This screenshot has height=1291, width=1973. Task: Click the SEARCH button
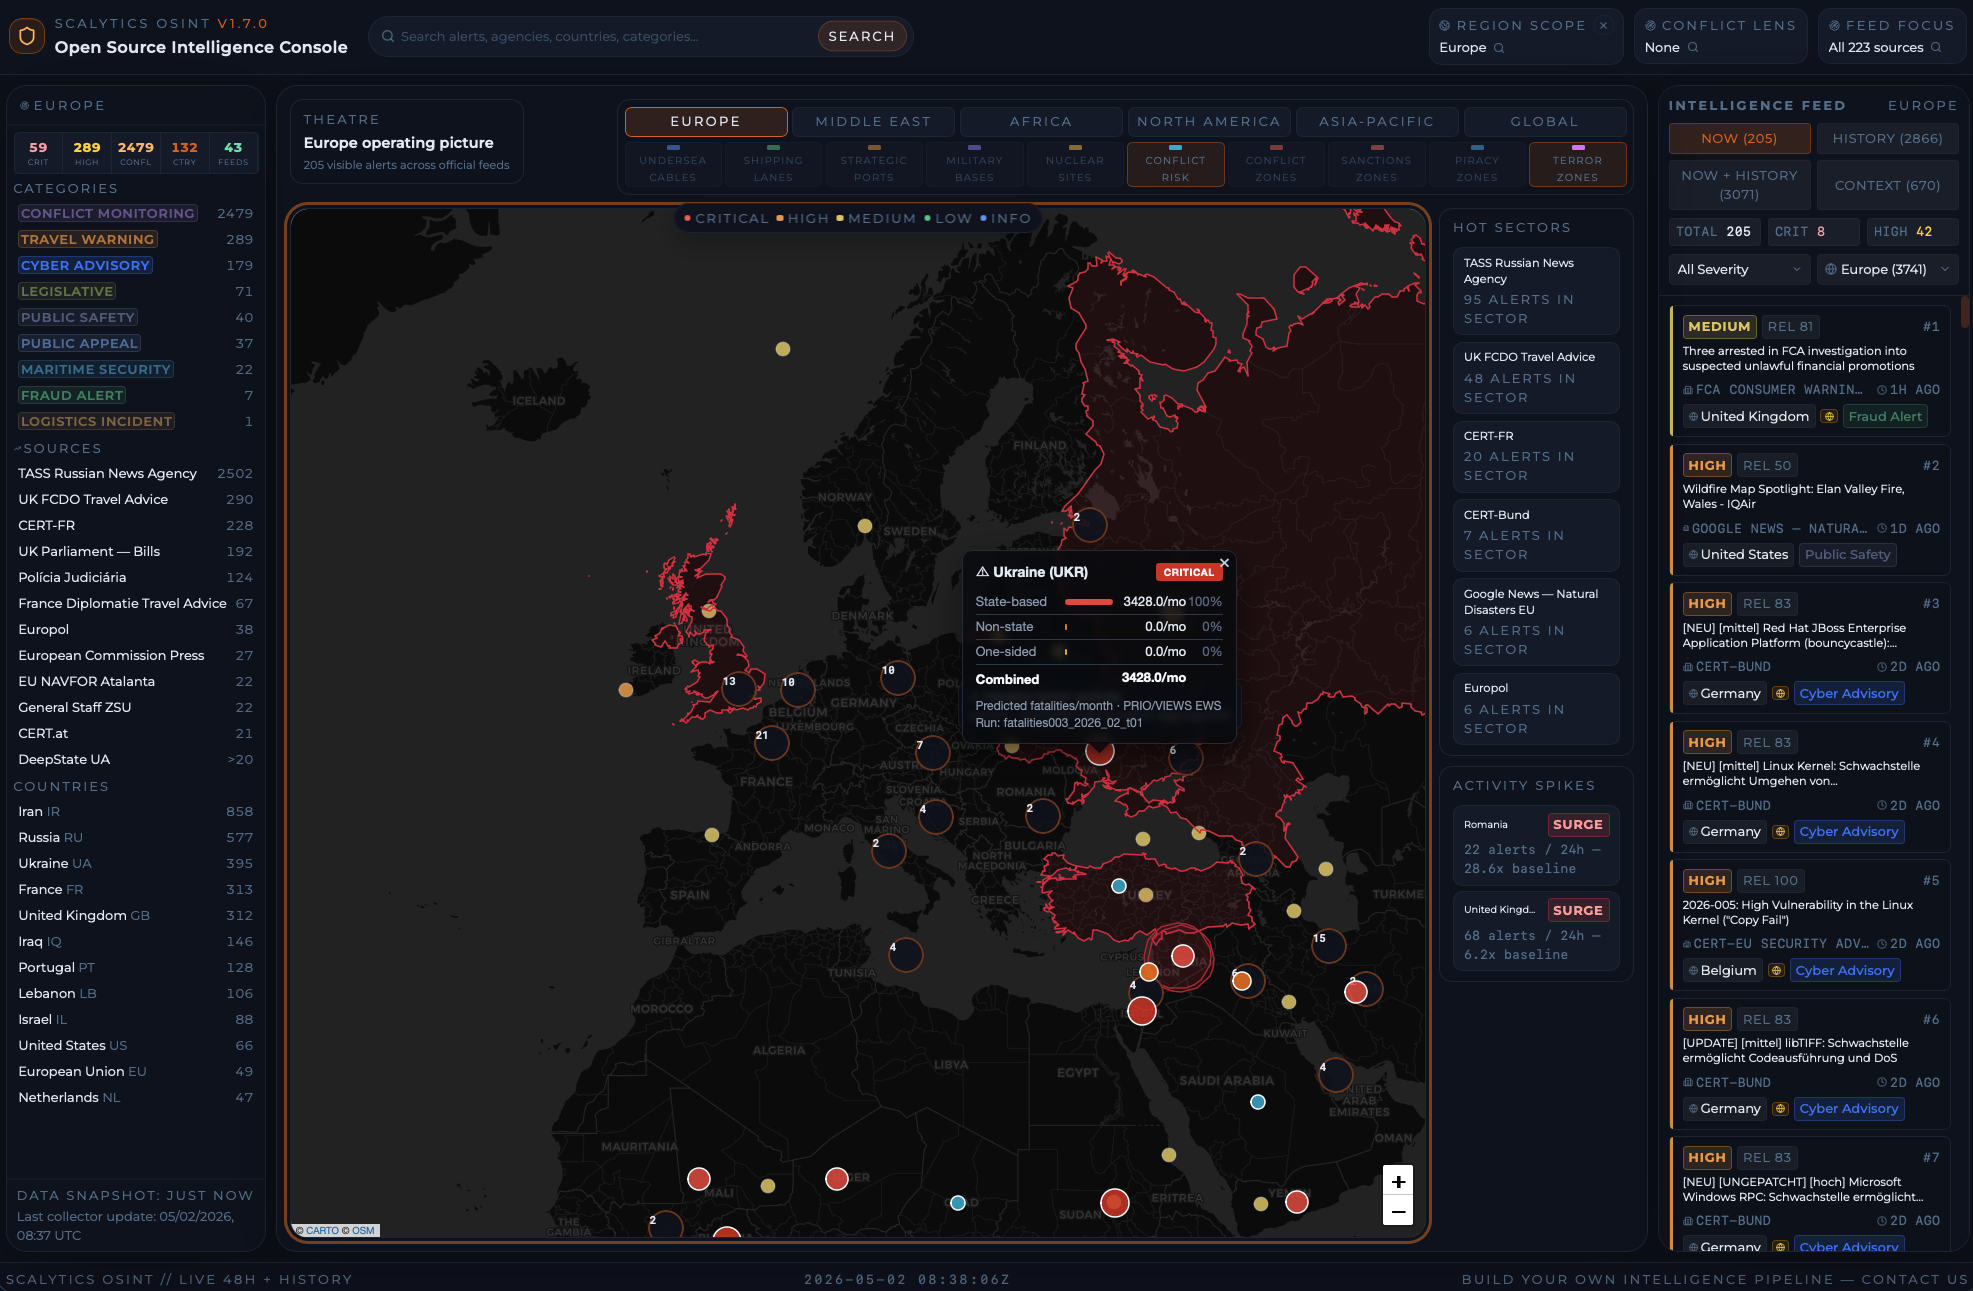pyautogui.click(x=861, y=36)
